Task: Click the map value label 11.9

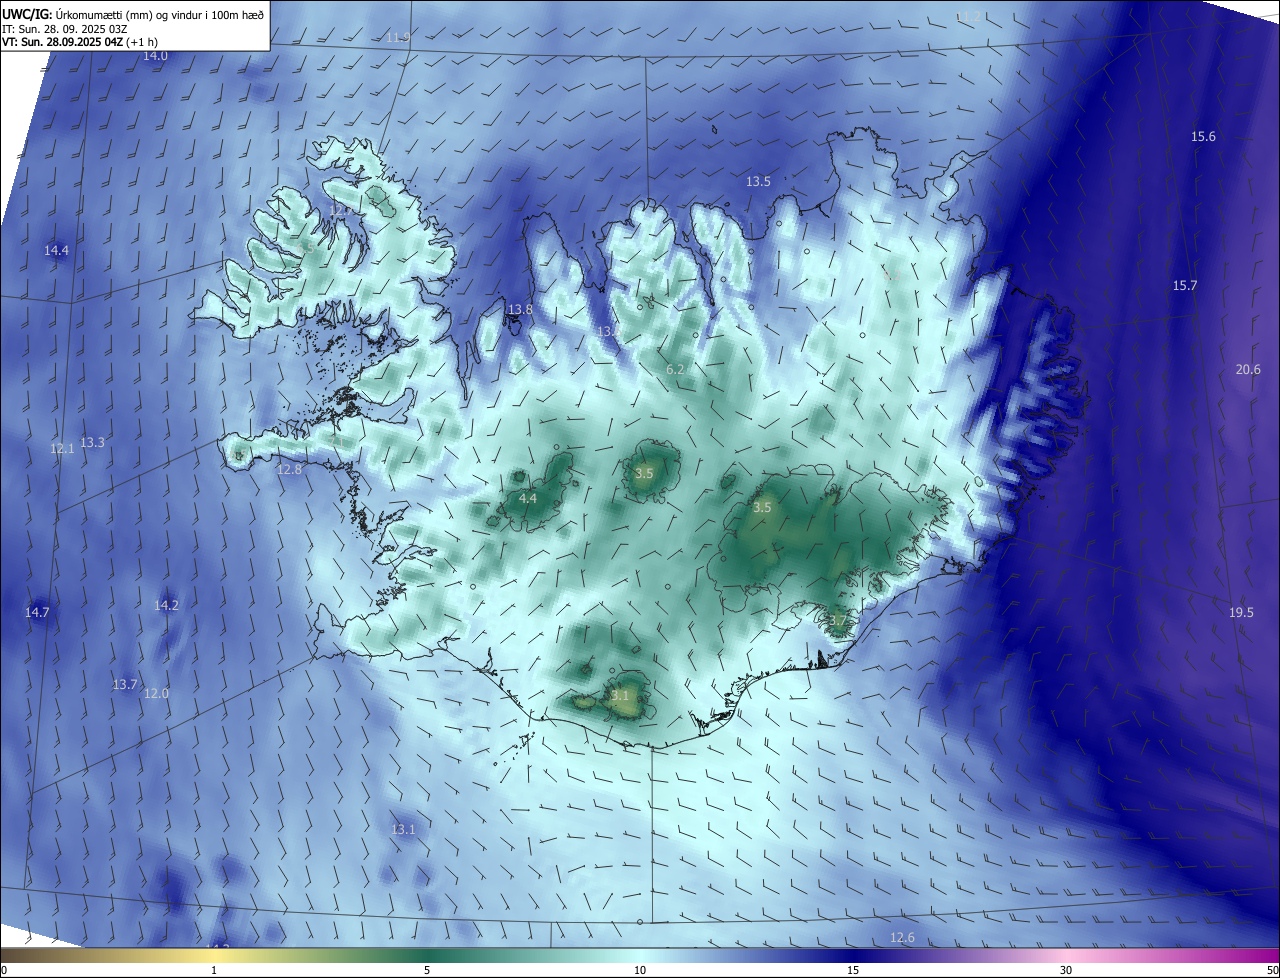Action: click(x=398, y=37)
